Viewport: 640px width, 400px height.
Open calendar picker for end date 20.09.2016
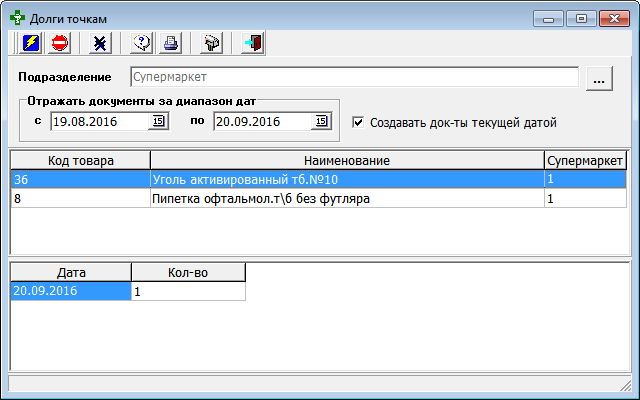[x=321, y=121]
